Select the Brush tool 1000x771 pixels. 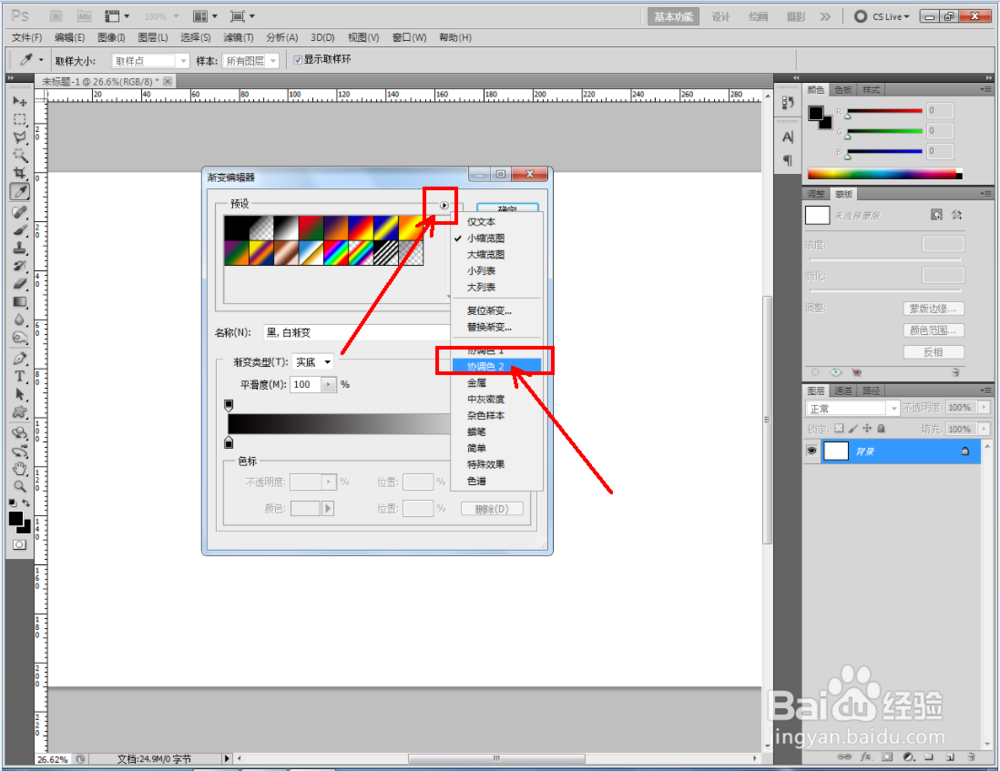[20, 230]
